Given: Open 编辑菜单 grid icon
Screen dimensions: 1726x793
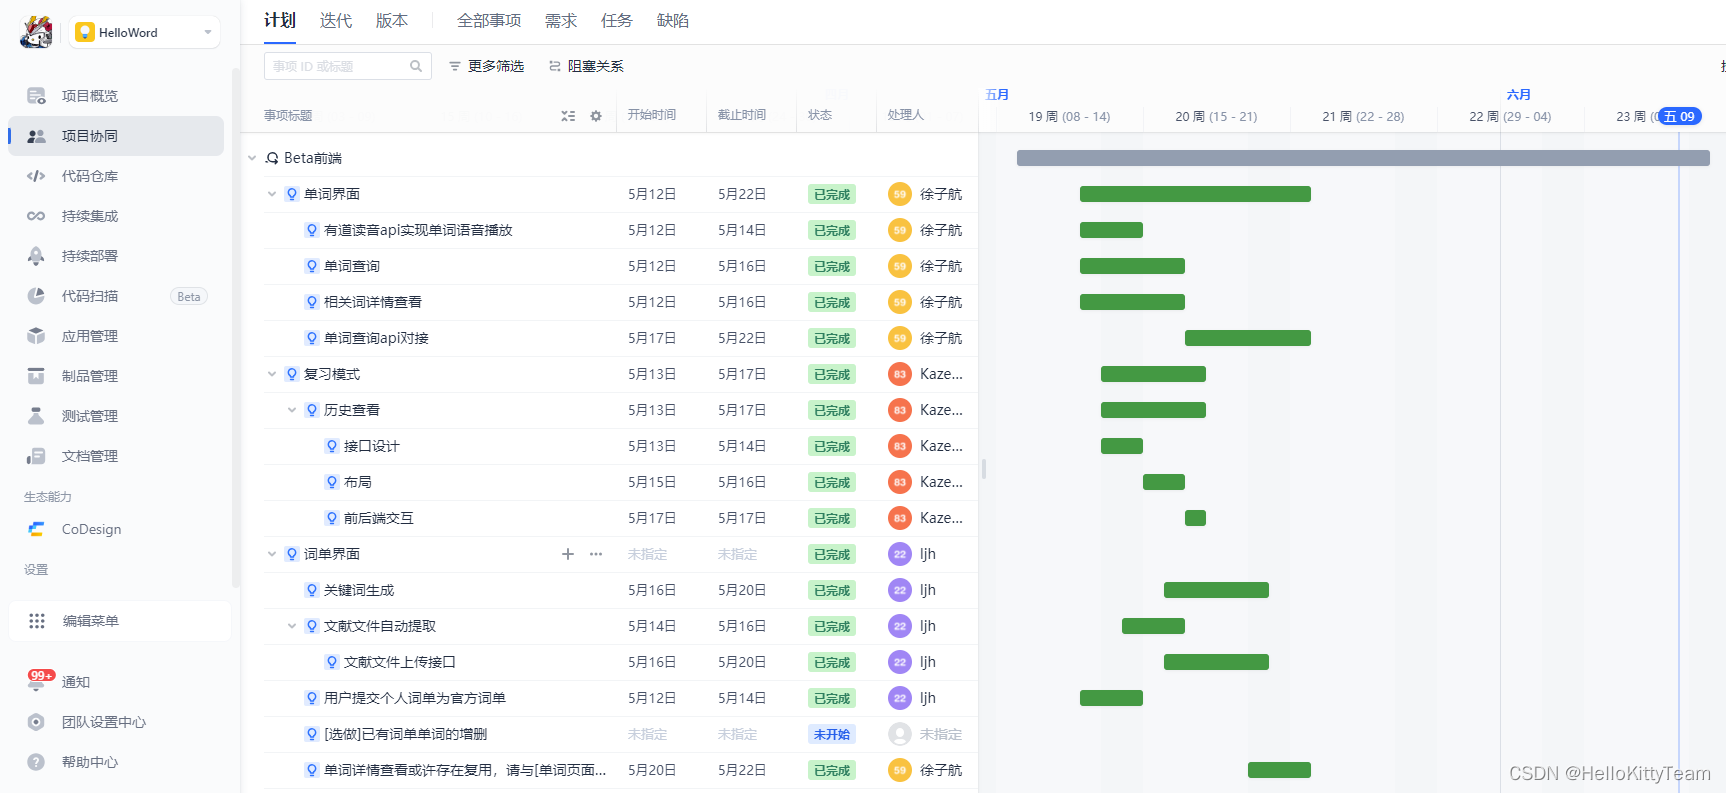Looking at the screenshot, I should pos(37,621).
